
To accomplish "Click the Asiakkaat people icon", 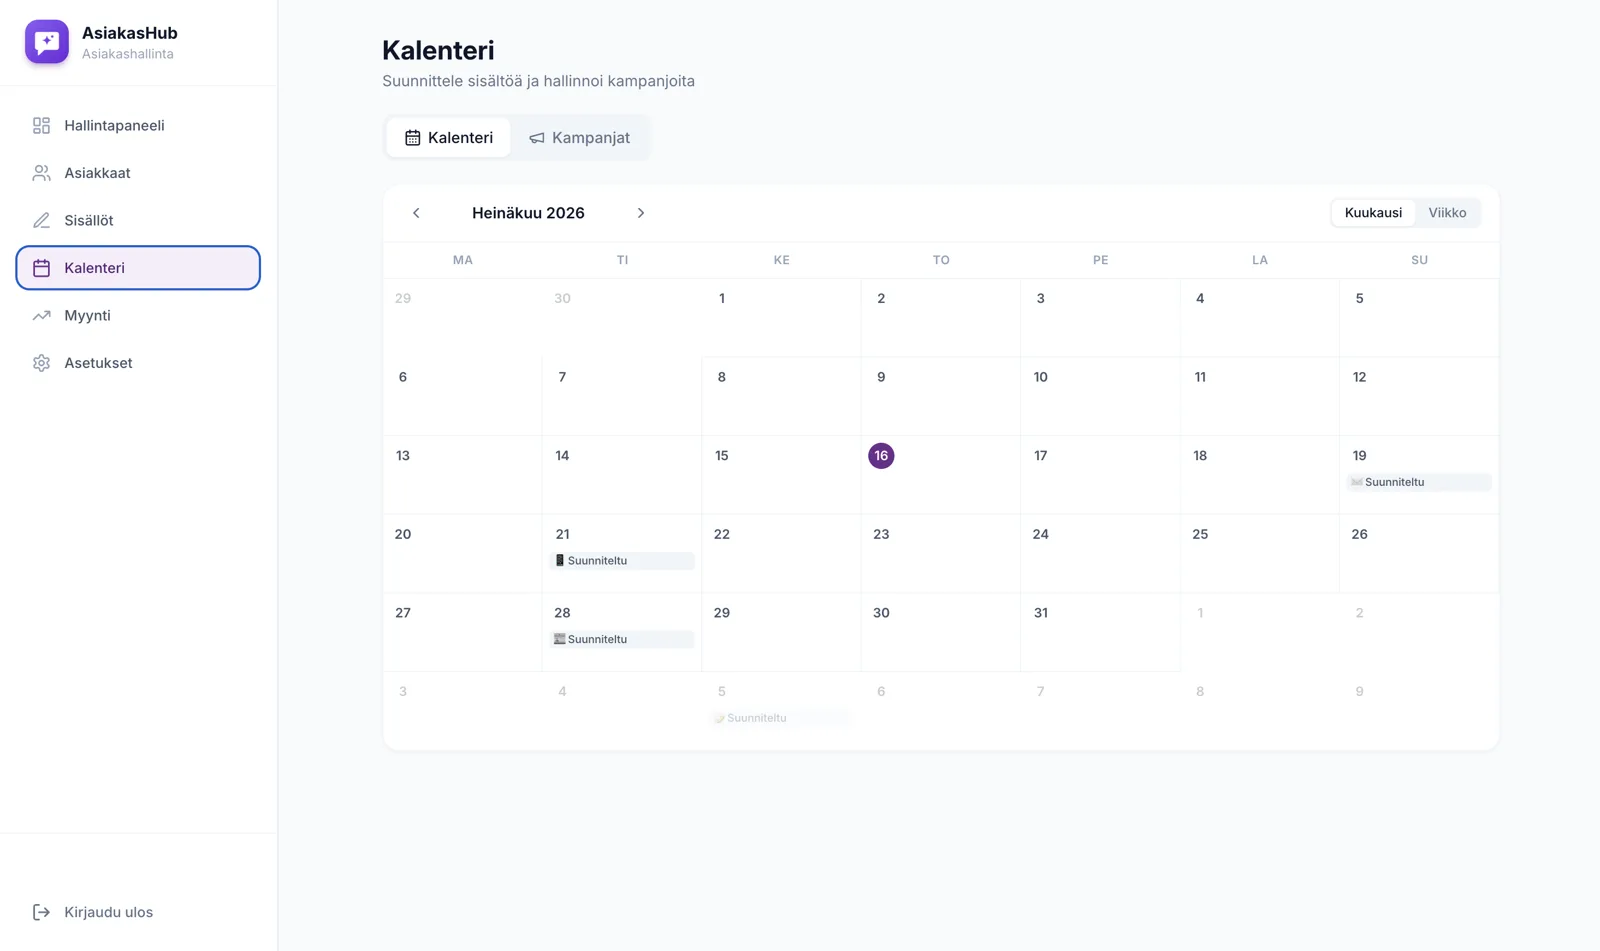I will click(41, 173).
